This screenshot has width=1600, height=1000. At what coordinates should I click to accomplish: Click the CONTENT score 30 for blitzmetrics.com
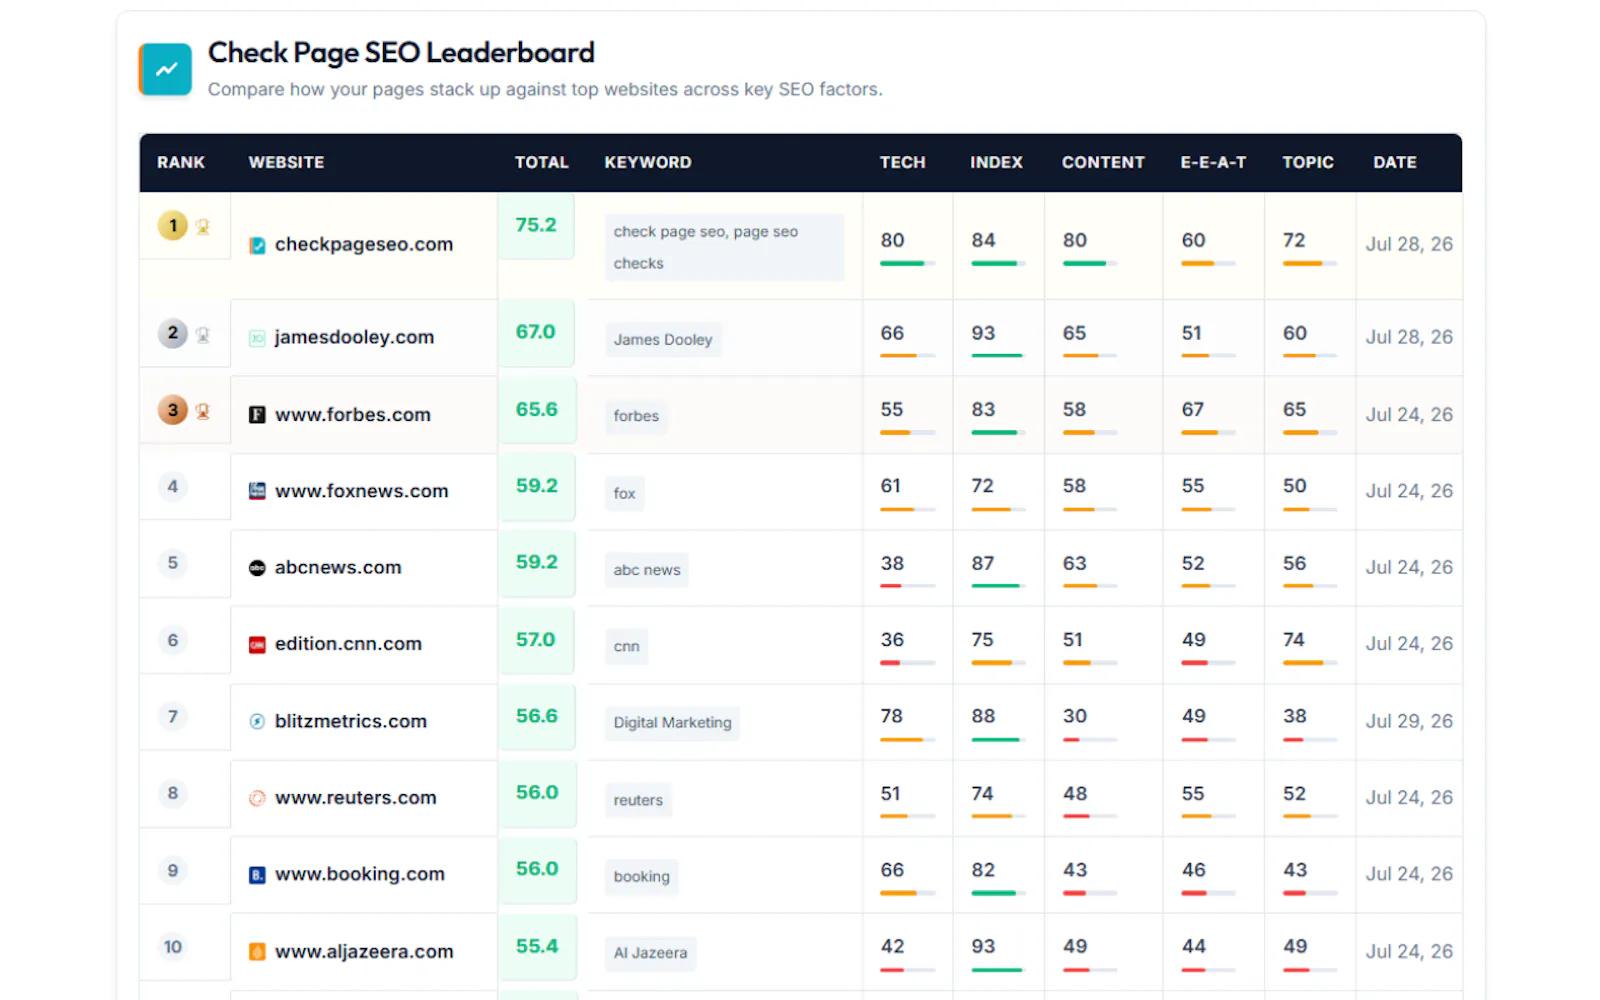pos(1075,717)
